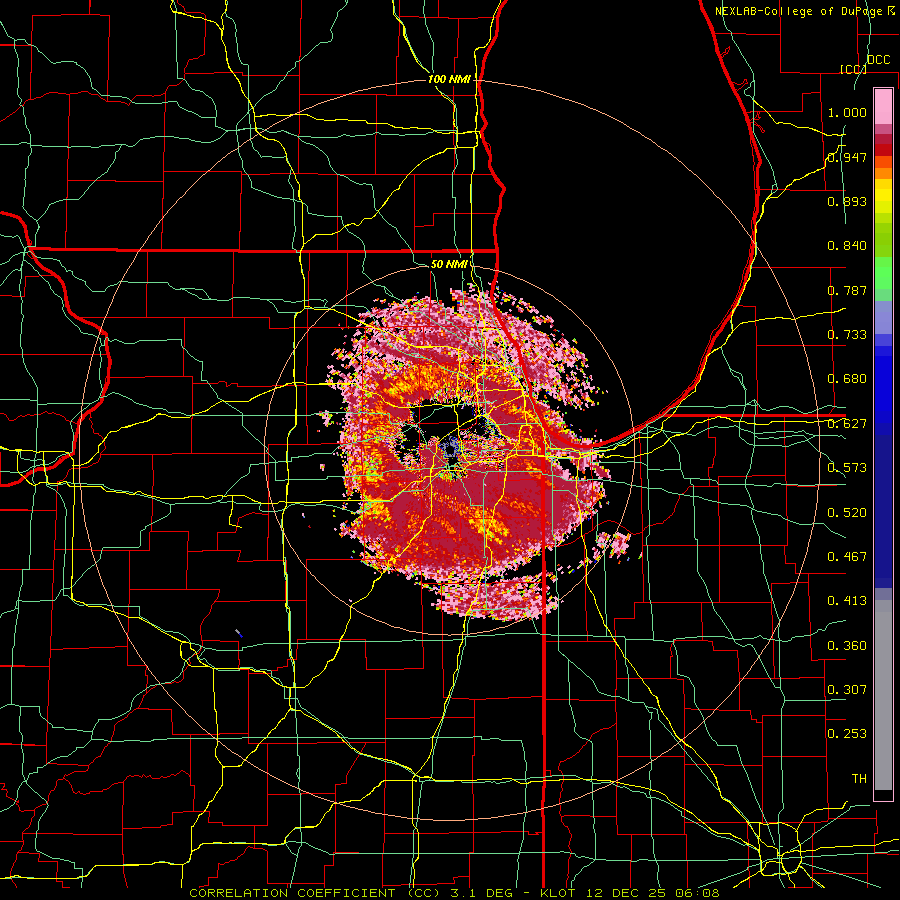Select the 0.733 scale value
The width and height of the screenshot is (900, 900).
[847, 335]
